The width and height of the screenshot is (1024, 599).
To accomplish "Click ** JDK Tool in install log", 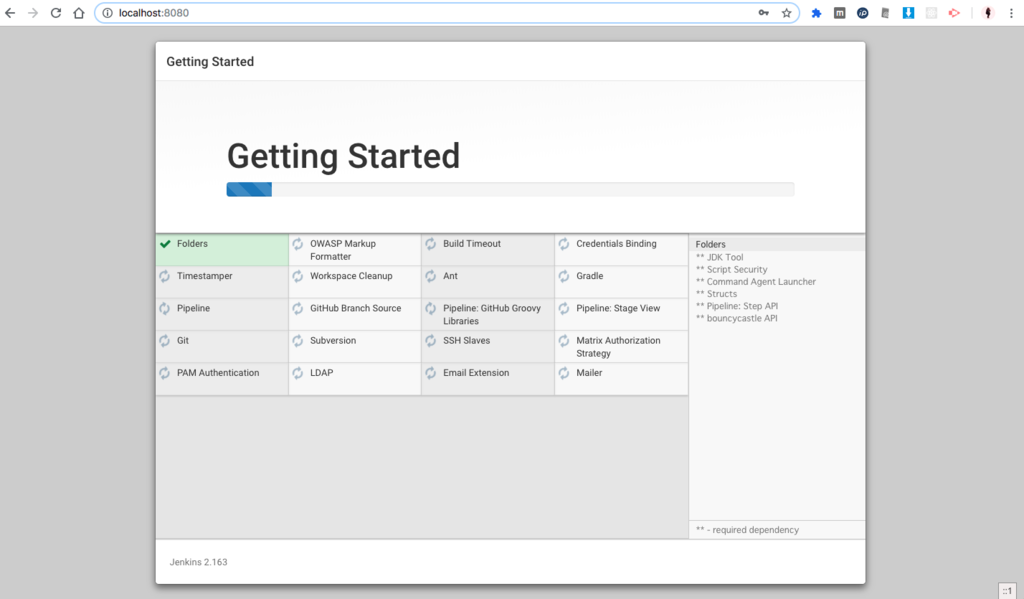I will pyautogui.click(x=719, y=257).
